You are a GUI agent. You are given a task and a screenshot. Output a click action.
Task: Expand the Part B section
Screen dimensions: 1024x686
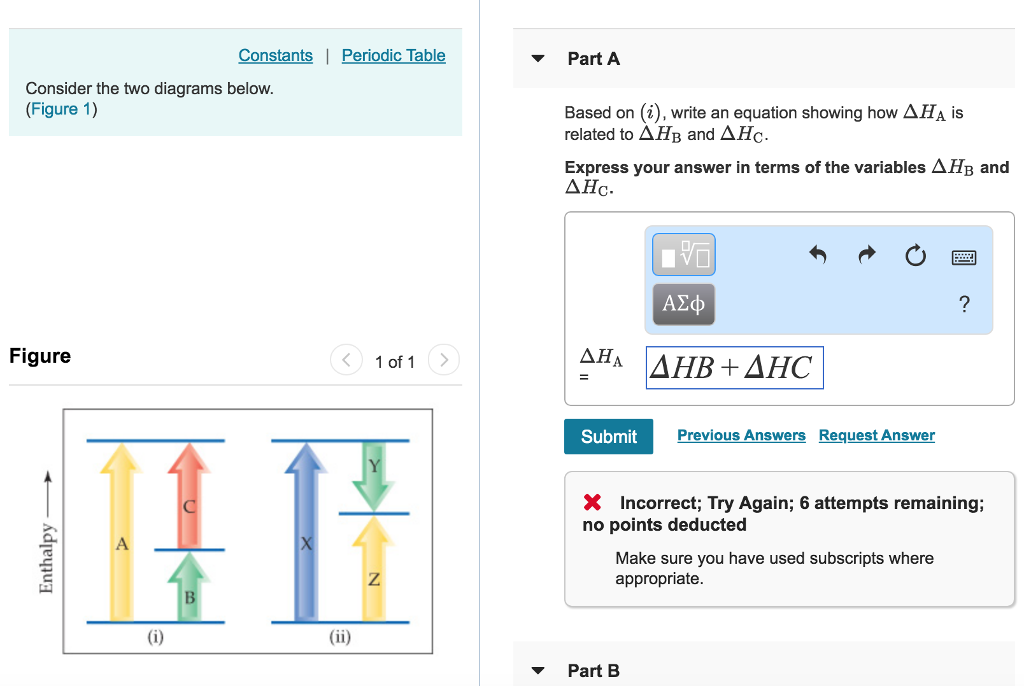tap(538, 670)
